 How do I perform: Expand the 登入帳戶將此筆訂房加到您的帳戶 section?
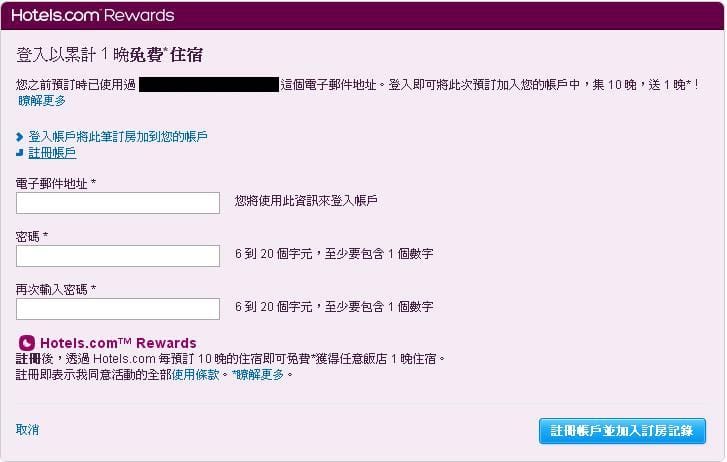tap(118, 136)
